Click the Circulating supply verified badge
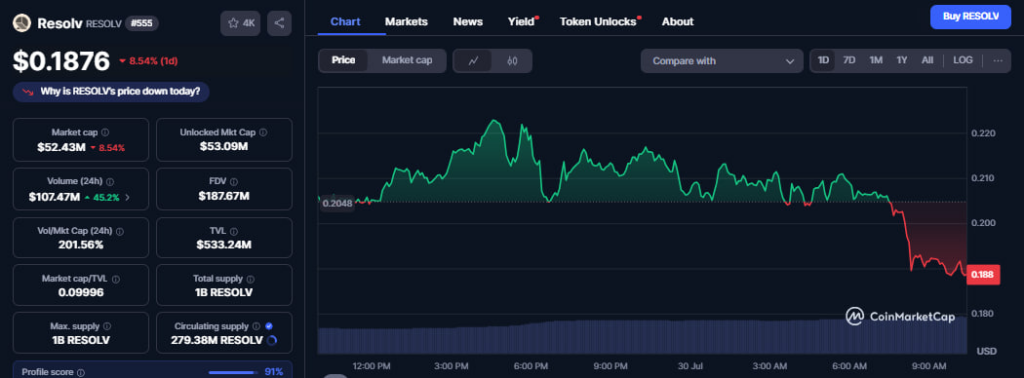1024x378 pixels. [x=269, y=326]
